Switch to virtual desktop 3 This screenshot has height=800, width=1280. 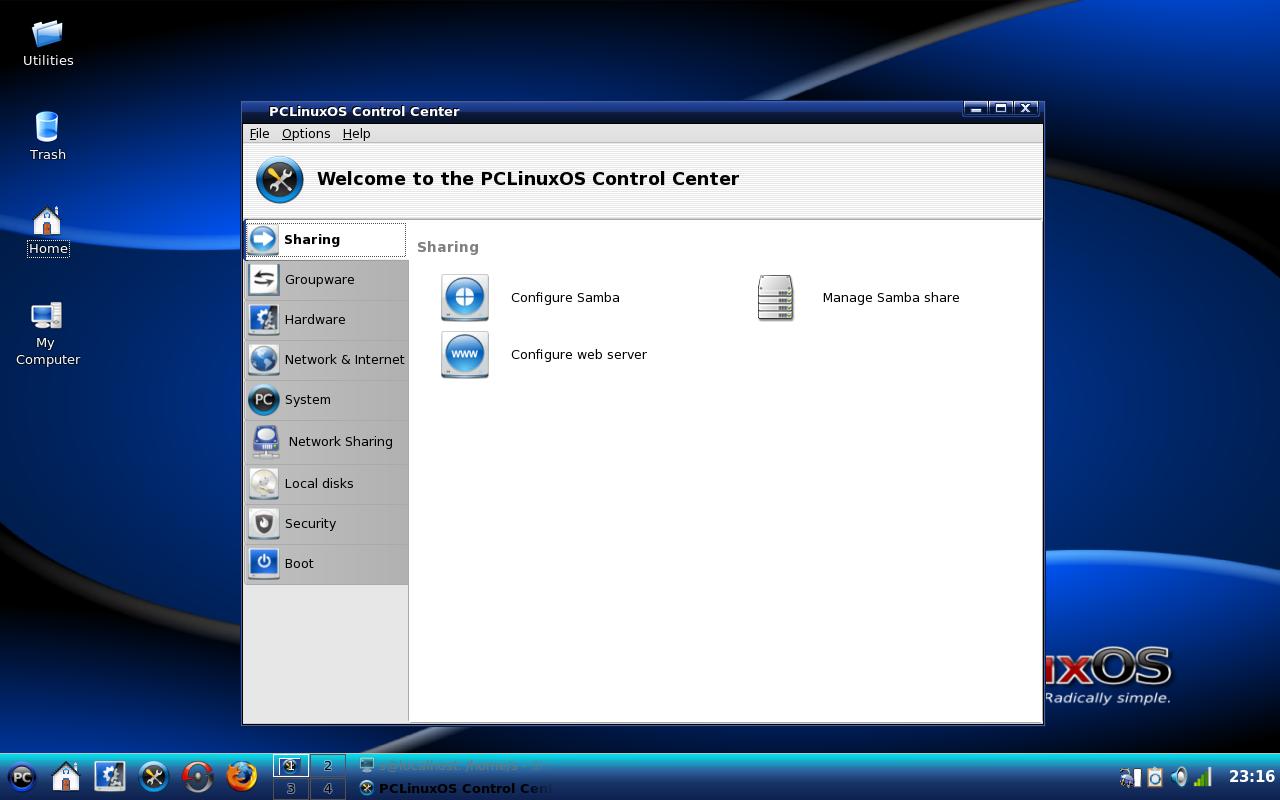(x=291, y=788)
